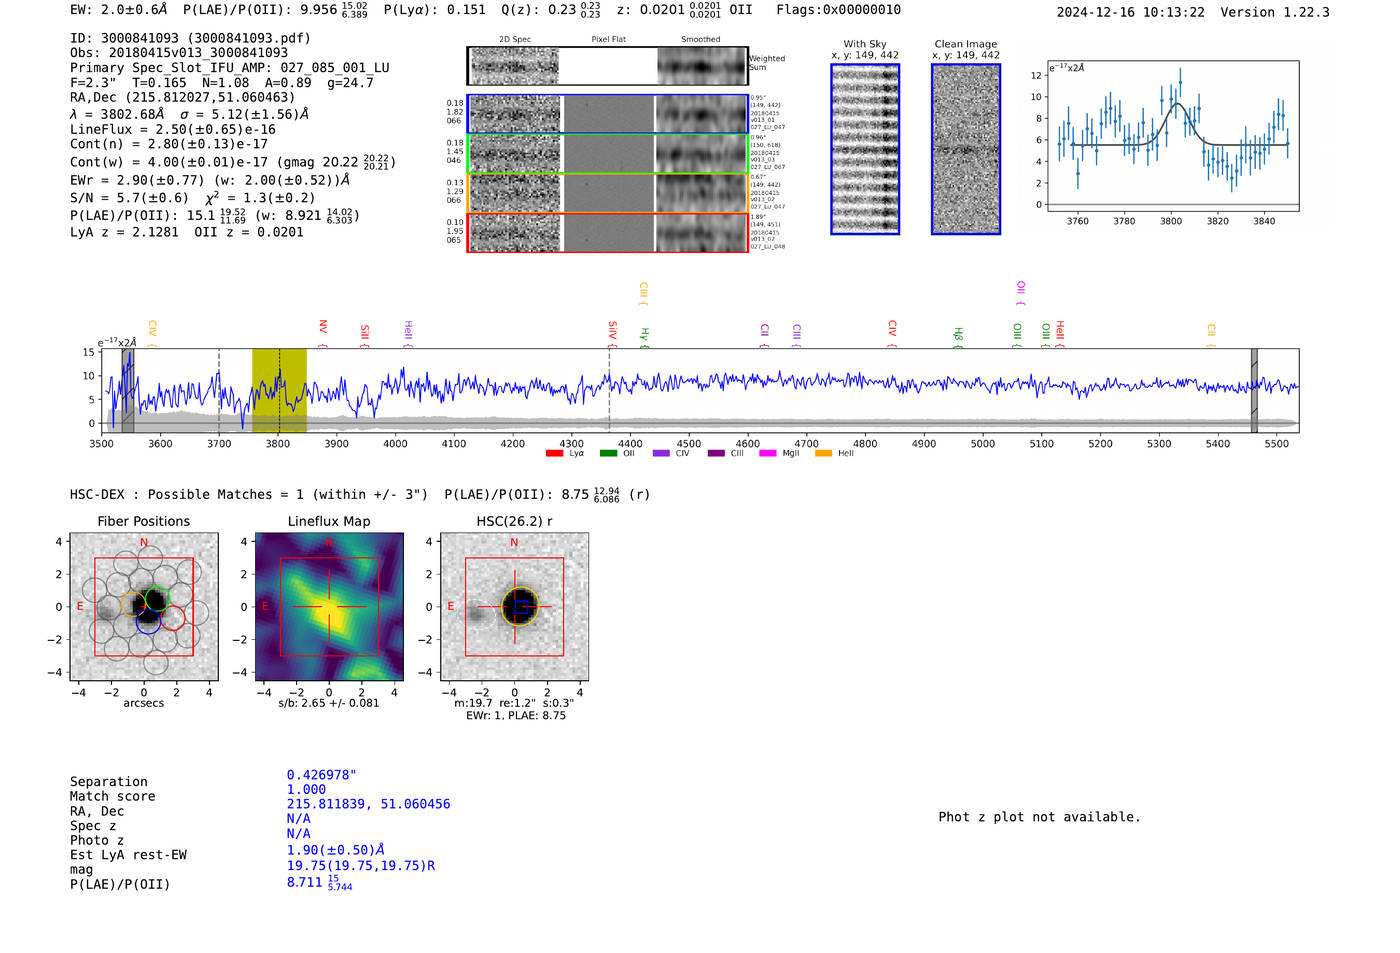Open the With Sky image thumbnail
The height and width of the screenshot is (953, 1400).
click(865, 149)
